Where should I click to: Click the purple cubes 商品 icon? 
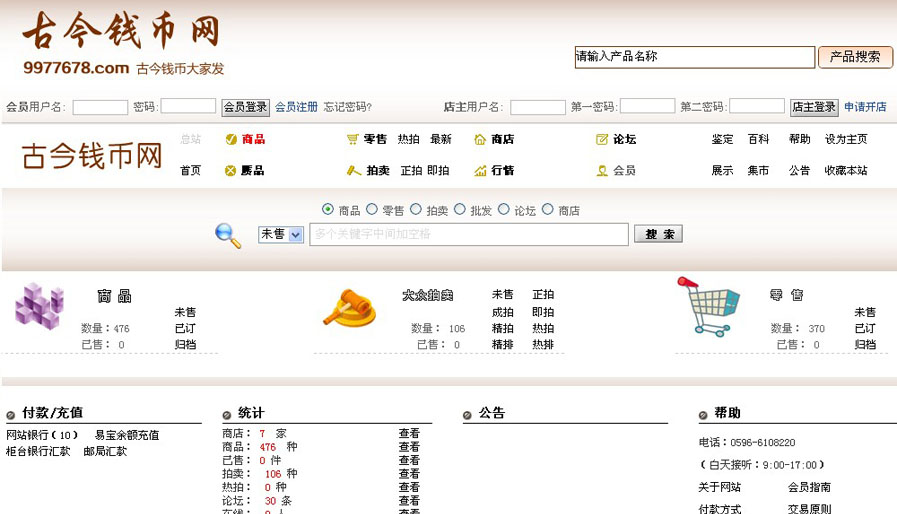tap(39, 306)
